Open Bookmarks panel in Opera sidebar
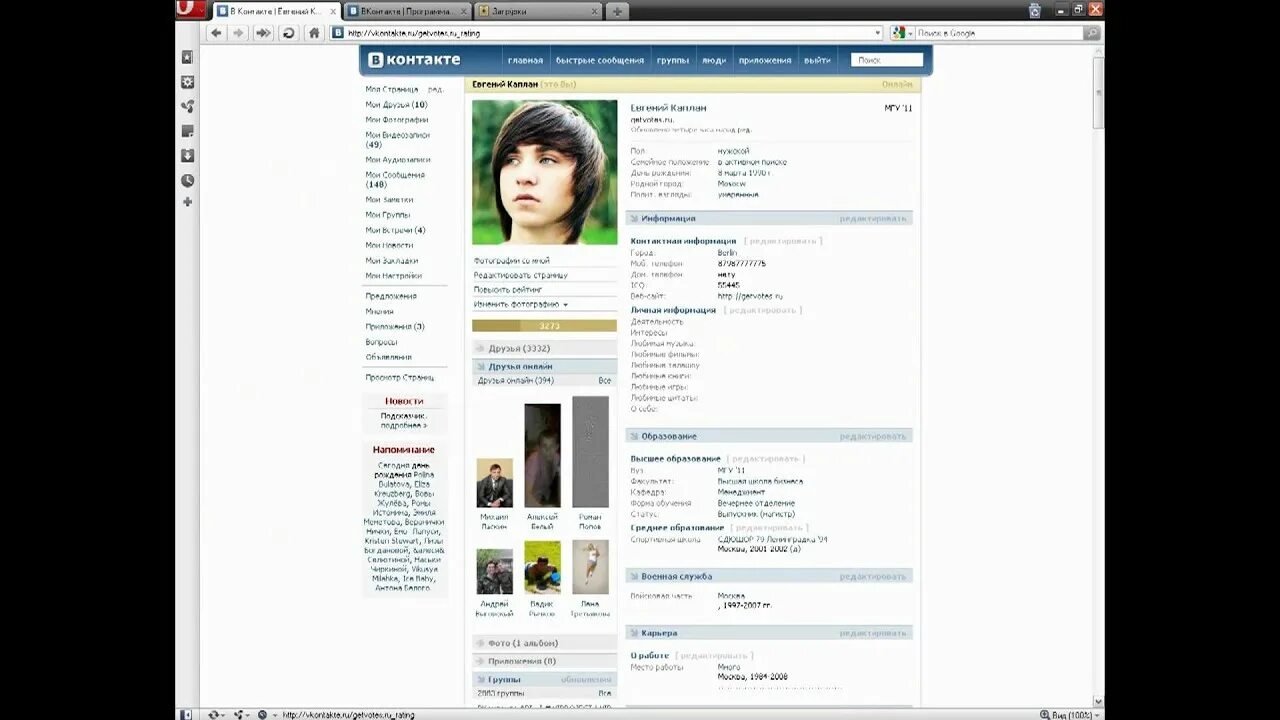The width and height of the screenshot is (1280, 720). [187, 58]
